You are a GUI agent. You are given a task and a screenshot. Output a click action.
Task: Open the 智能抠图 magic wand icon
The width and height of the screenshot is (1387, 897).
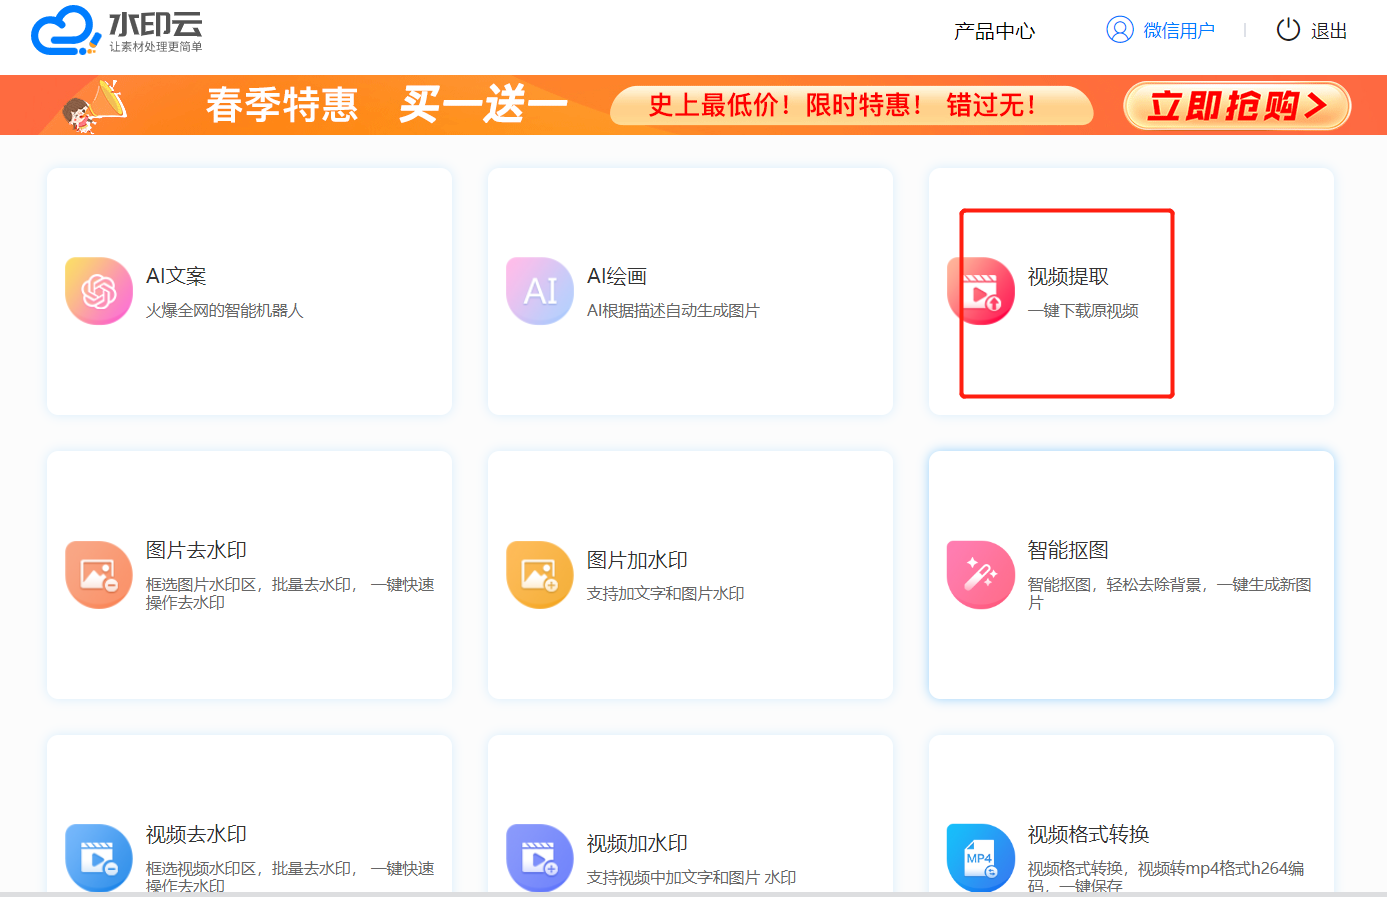(x=981, y=575)
